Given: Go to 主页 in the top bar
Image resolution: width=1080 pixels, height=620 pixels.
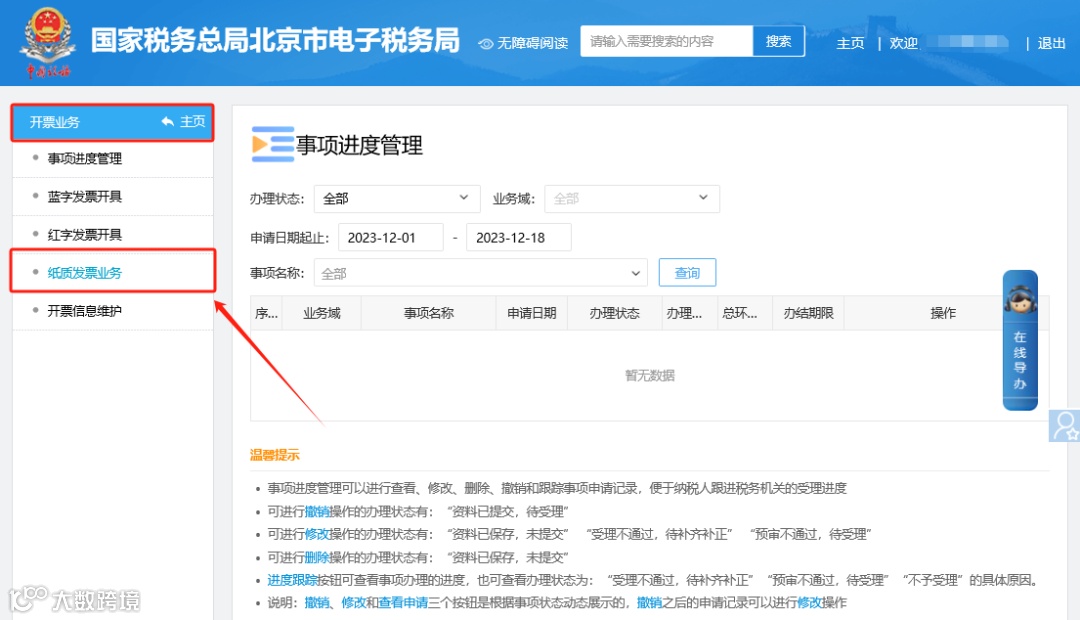Looking at the screenshot, I should pos(850,43).
